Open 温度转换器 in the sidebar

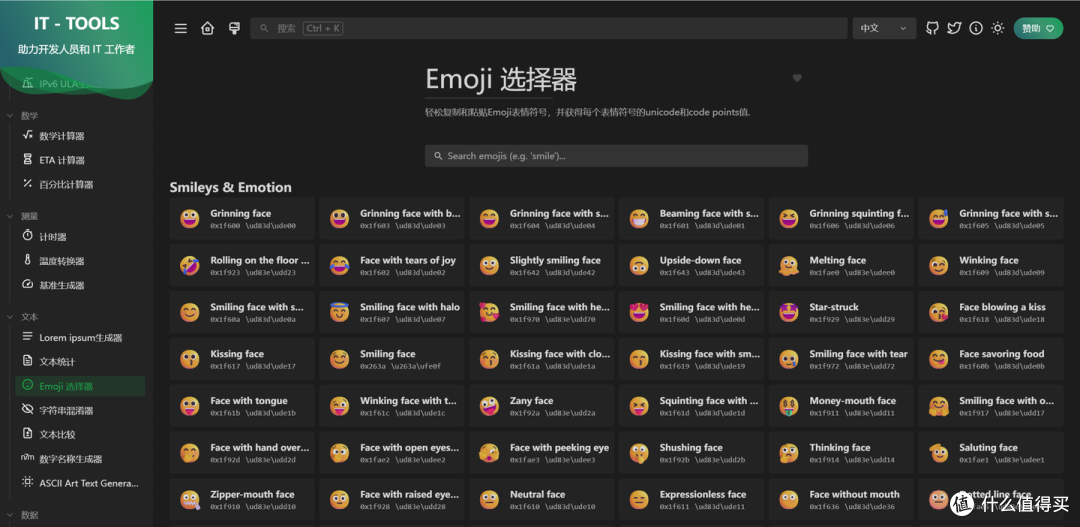coord(80,261)
